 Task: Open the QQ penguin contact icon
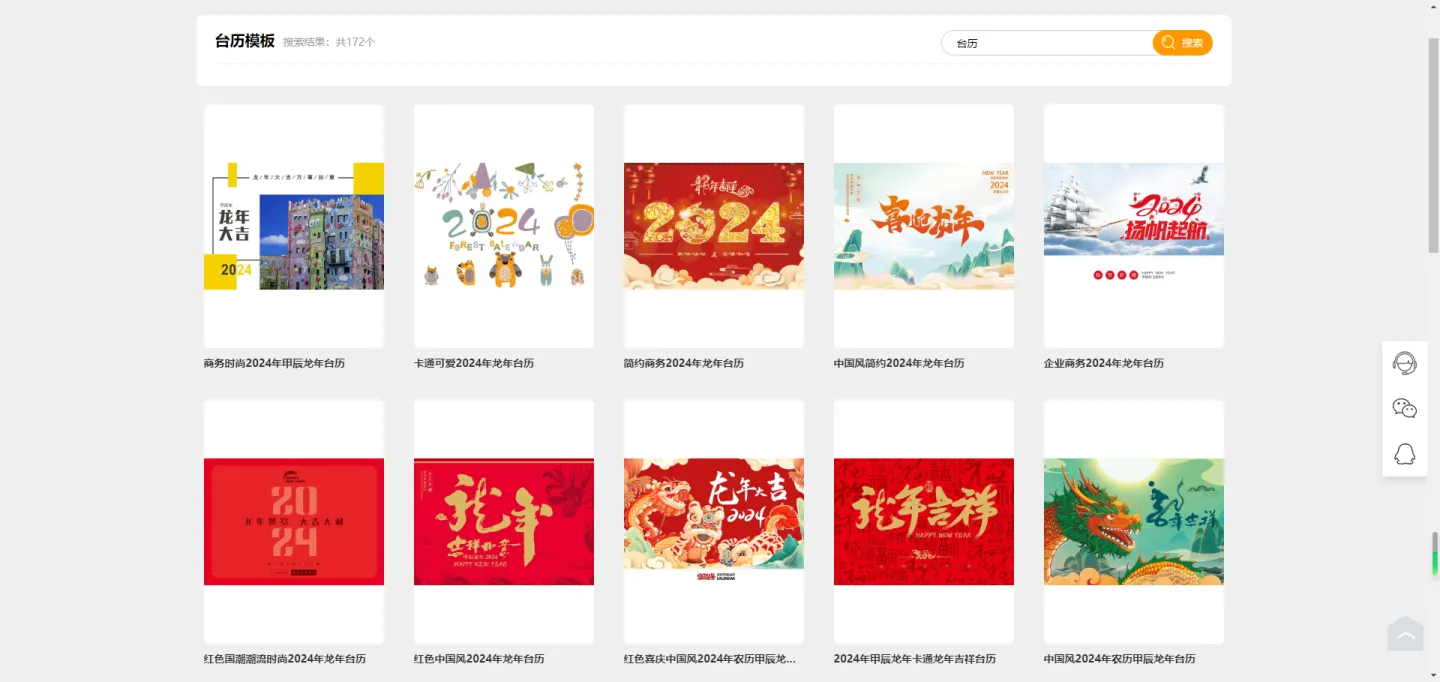point(1404,454)
